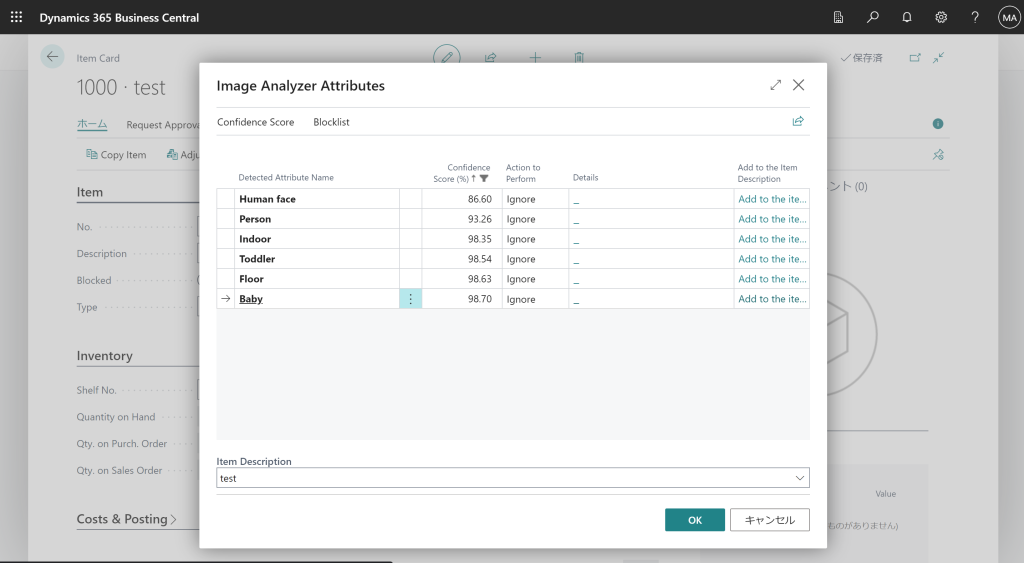Screen dimensions: 1024x563
Task: Click the 86.60 confidence score cell
Action: [x=462, y=199]
